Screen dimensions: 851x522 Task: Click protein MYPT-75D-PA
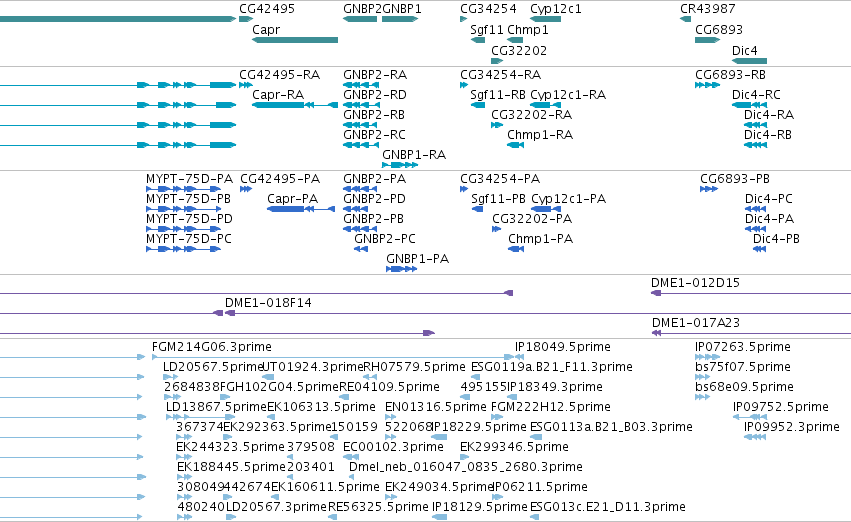[189, 179]
